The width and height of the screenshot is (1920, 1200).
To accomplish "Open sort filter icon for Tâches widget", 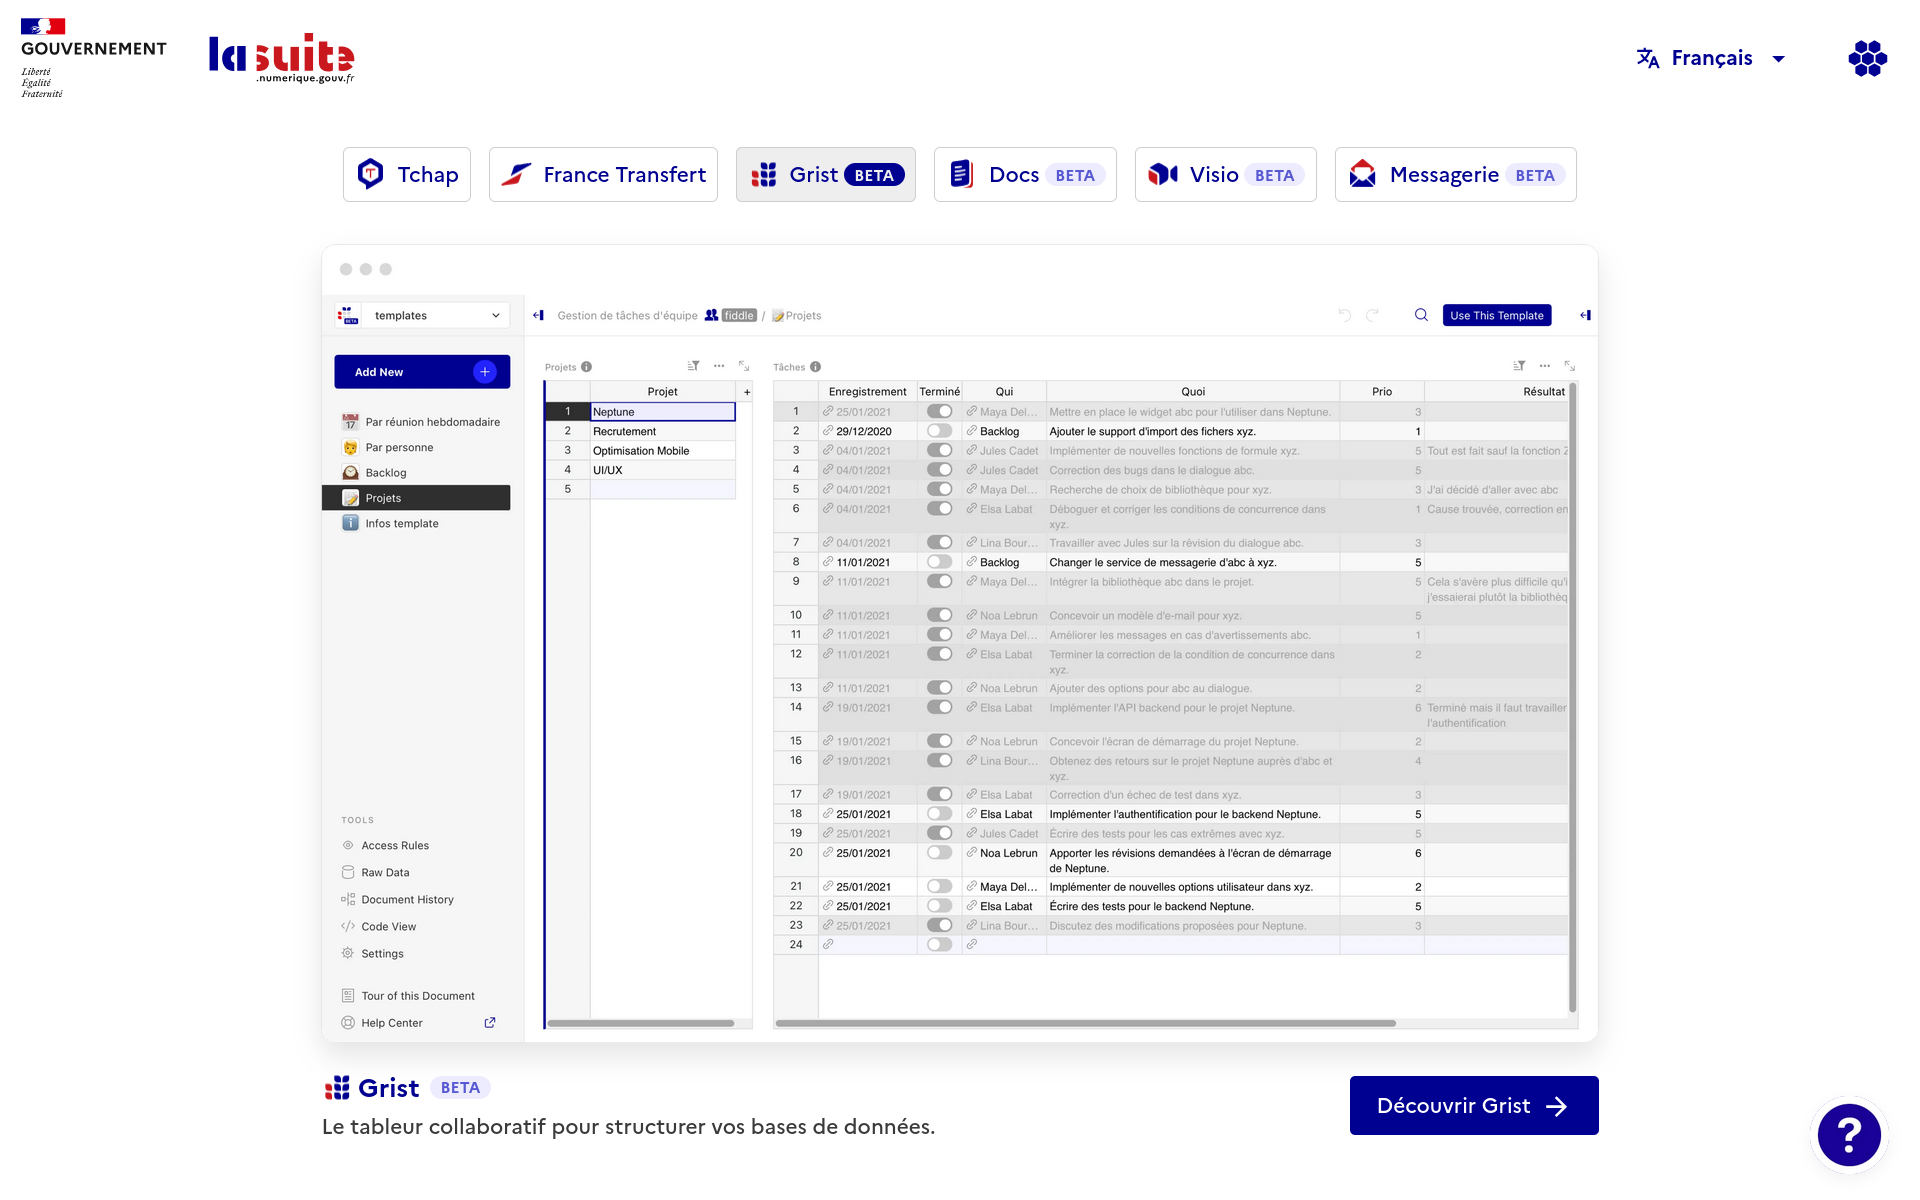I will point(1519,366).
